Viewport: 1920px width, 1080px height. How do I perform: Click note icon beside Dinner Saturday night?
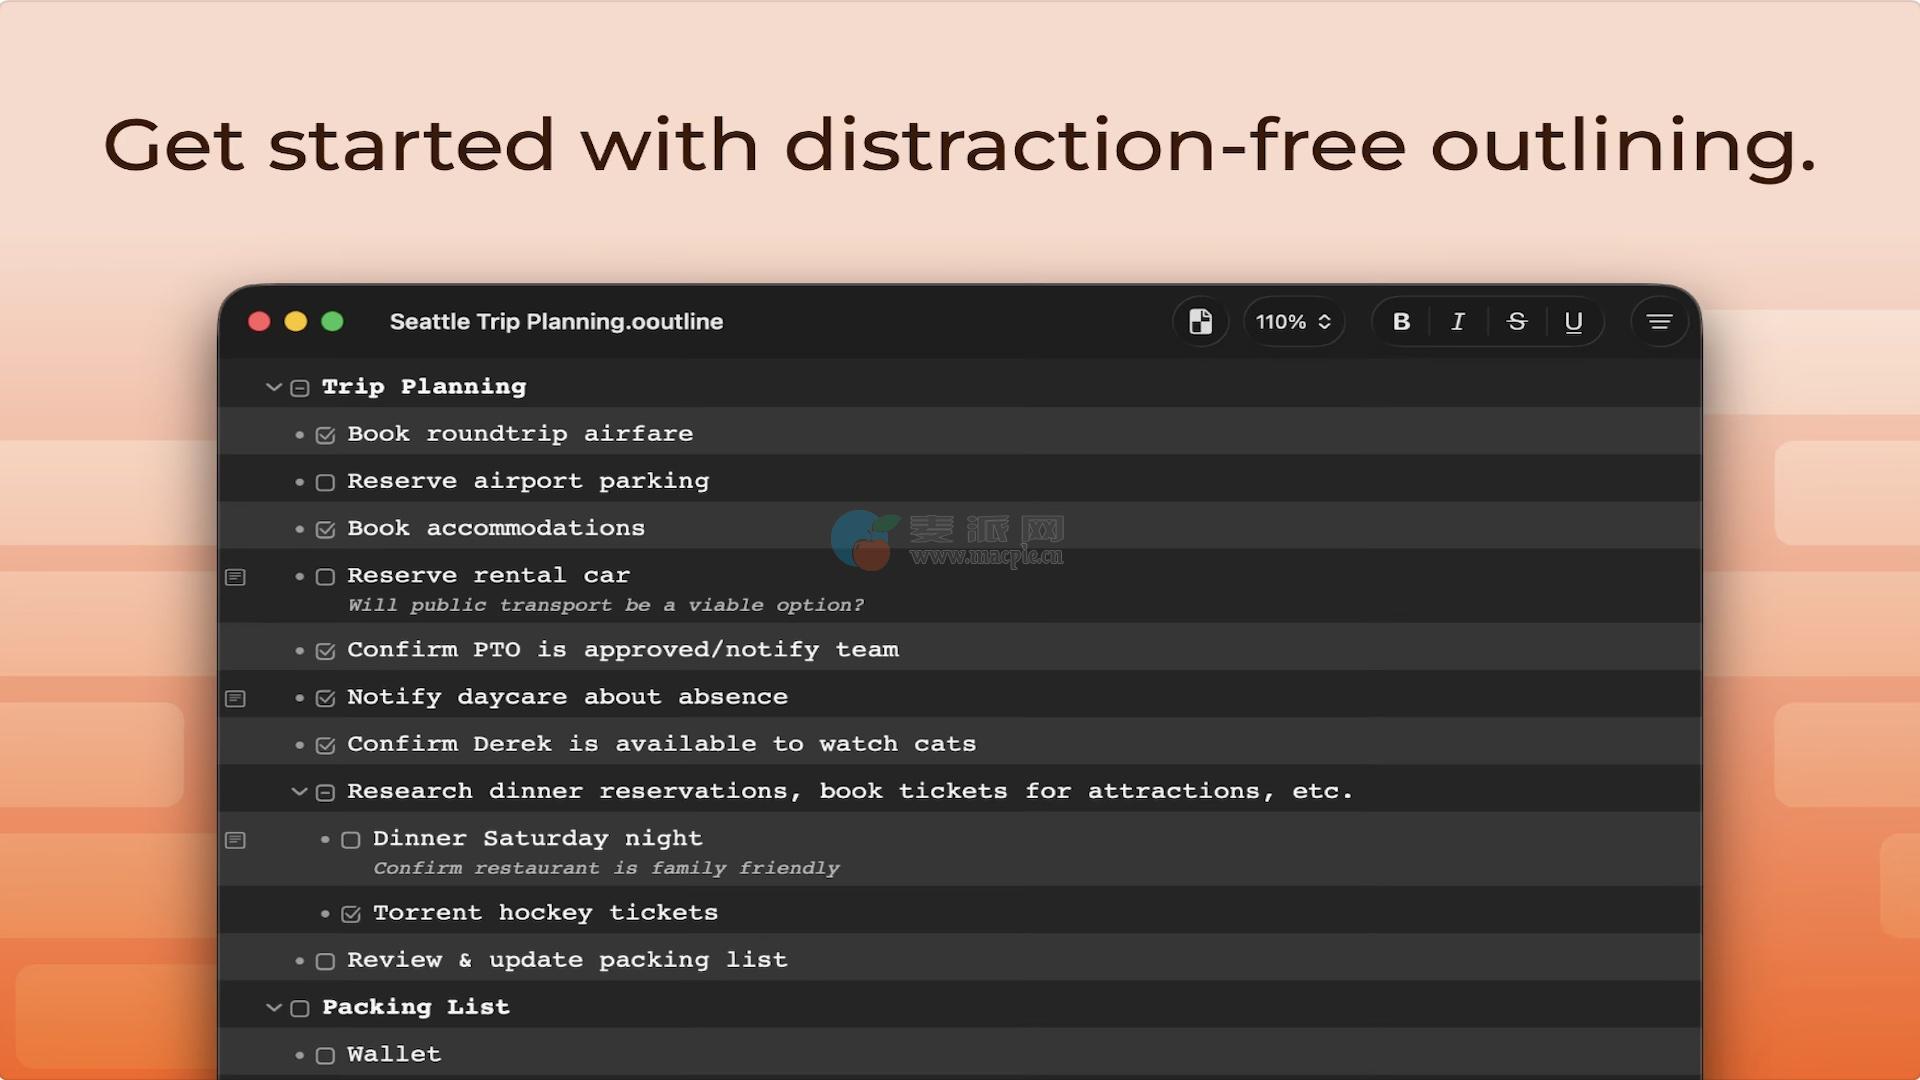[x=236, y=840]
